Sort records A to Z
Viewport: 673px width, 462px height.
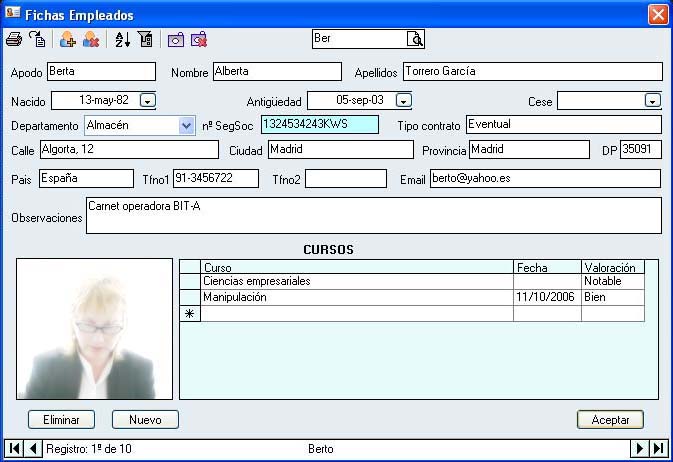pyautogui.click(x=122, y=40)
